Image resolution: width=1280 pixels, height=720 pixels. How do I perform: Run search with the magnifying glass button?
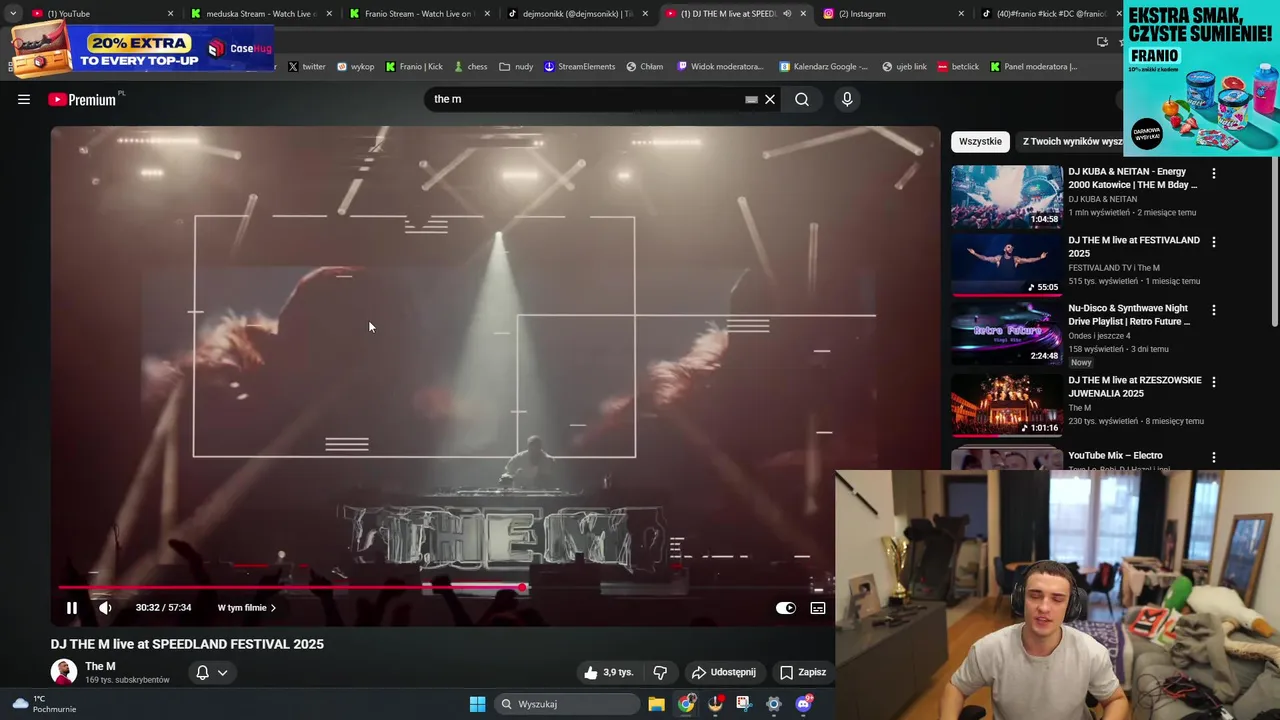coord(802,99)
